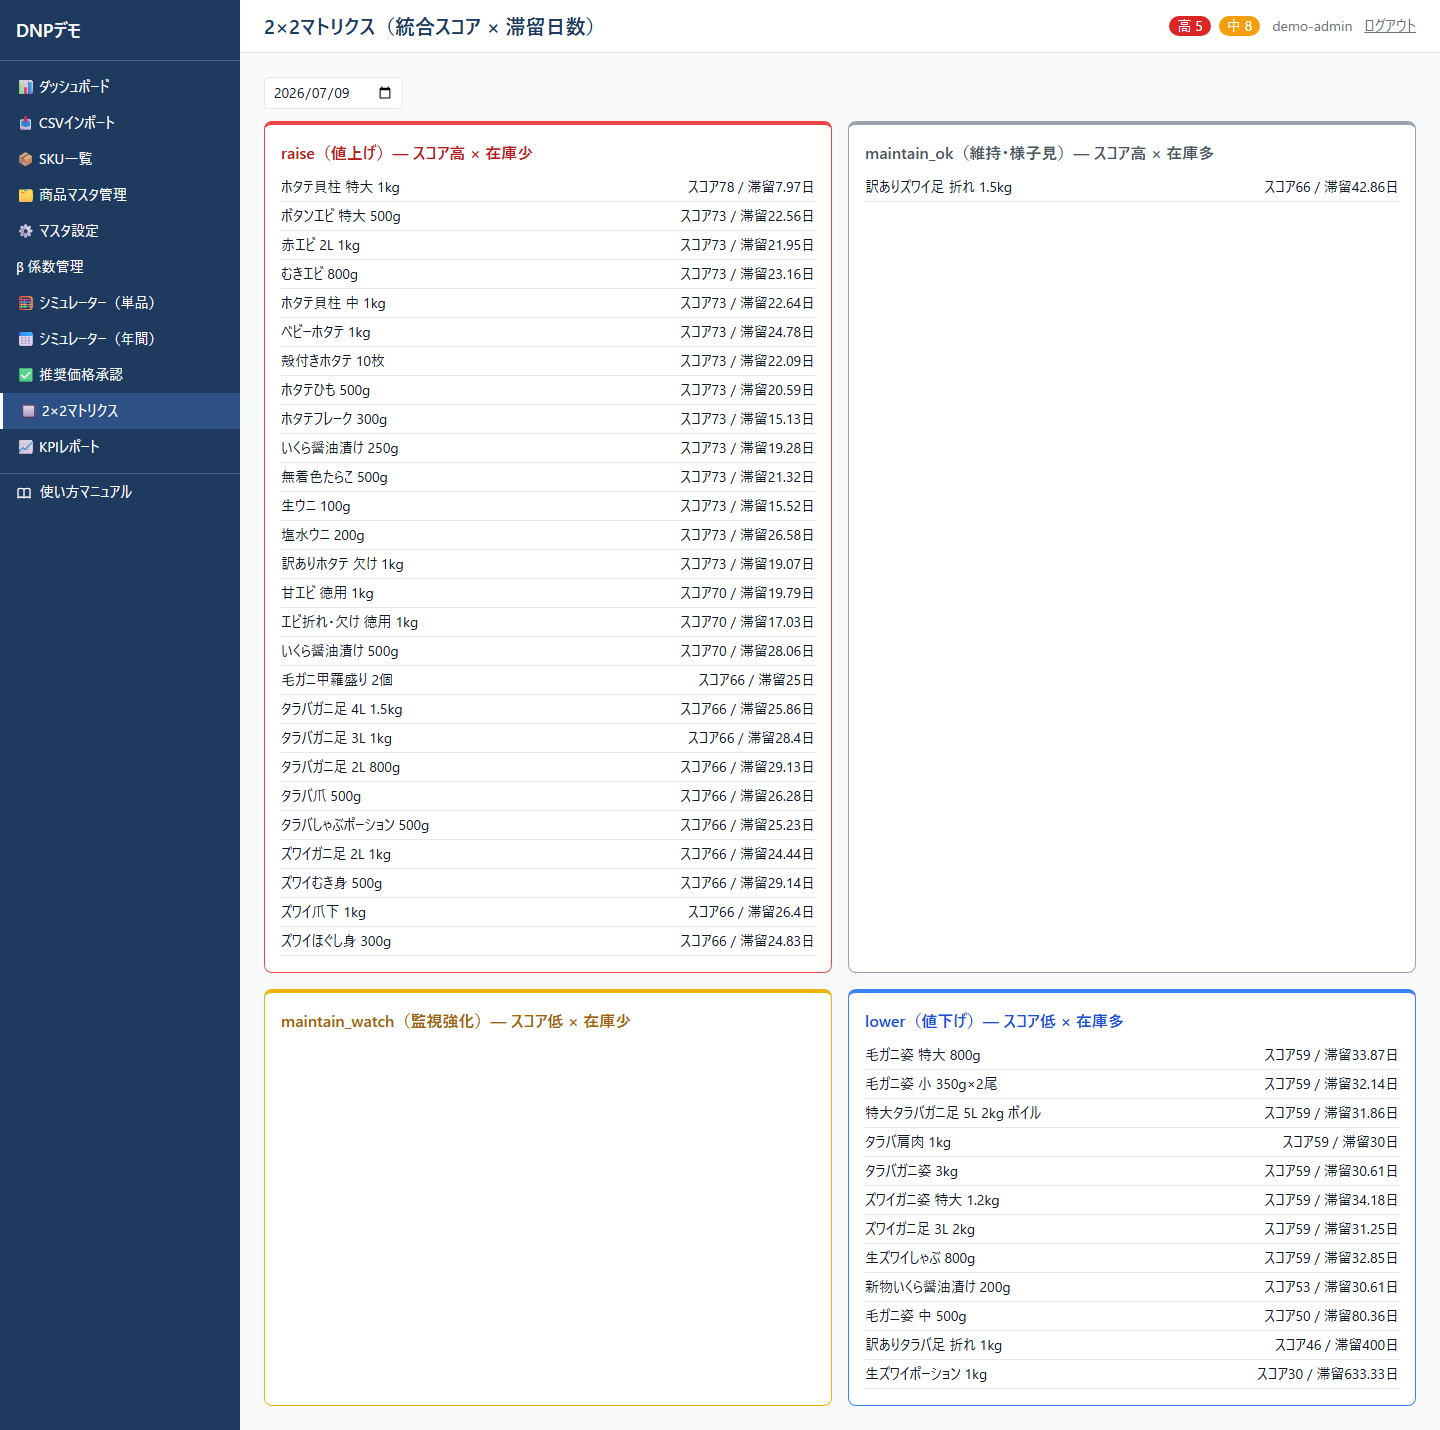This screenshot has width=1440, height=1430.
Task: Click the raise（値上げ）quadrant heading
Action: [407, 153]
